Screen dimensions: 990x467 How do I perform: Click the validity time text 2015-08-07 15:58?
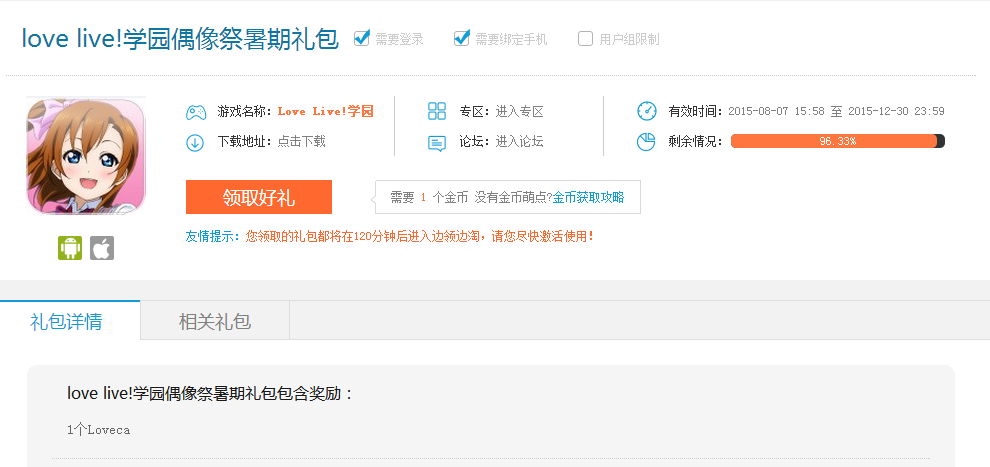pyautogui.click(x=777, y=112)
